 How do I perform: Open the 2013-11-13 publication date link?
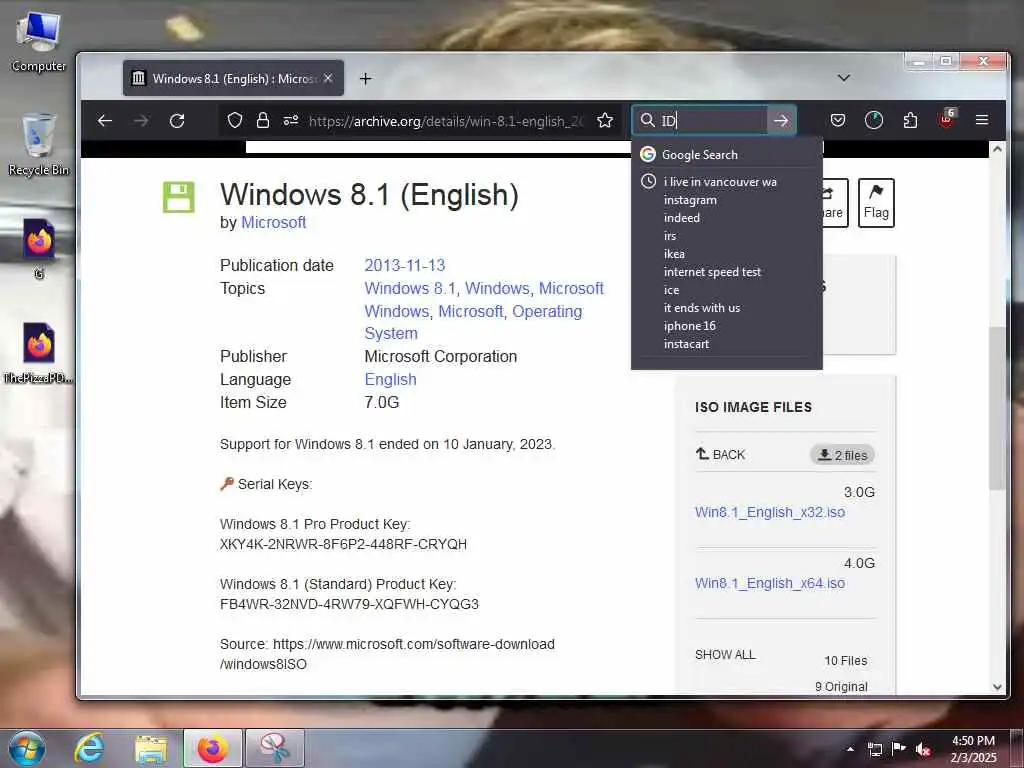click(x=405, y=266)
